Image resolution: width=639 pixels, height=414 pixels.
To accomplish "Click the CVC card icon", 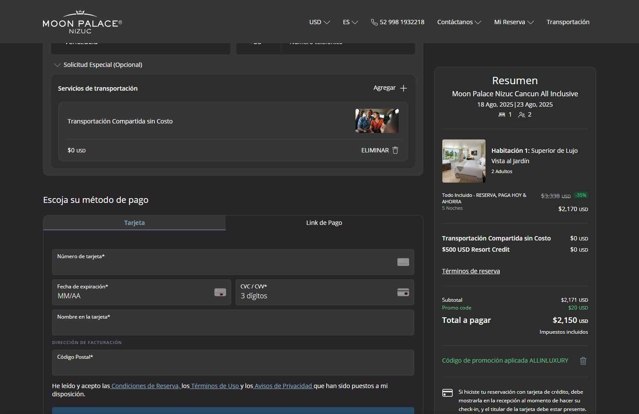I will coord(403,292).
